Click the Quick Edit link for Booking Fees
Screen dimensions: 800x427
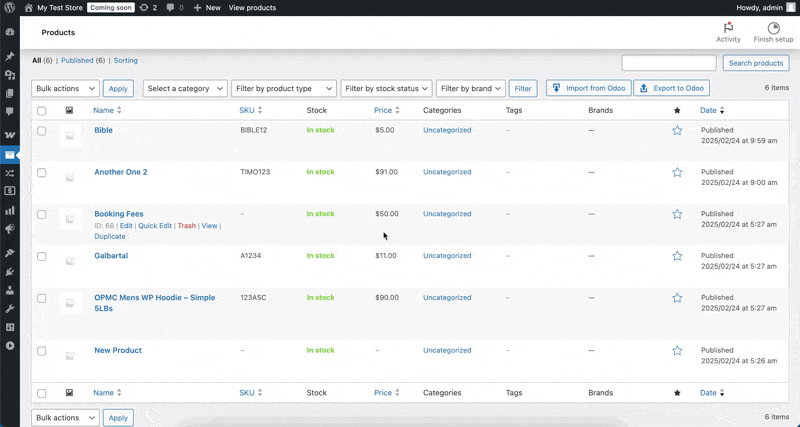pyautogui.click(x=154, y=226)
